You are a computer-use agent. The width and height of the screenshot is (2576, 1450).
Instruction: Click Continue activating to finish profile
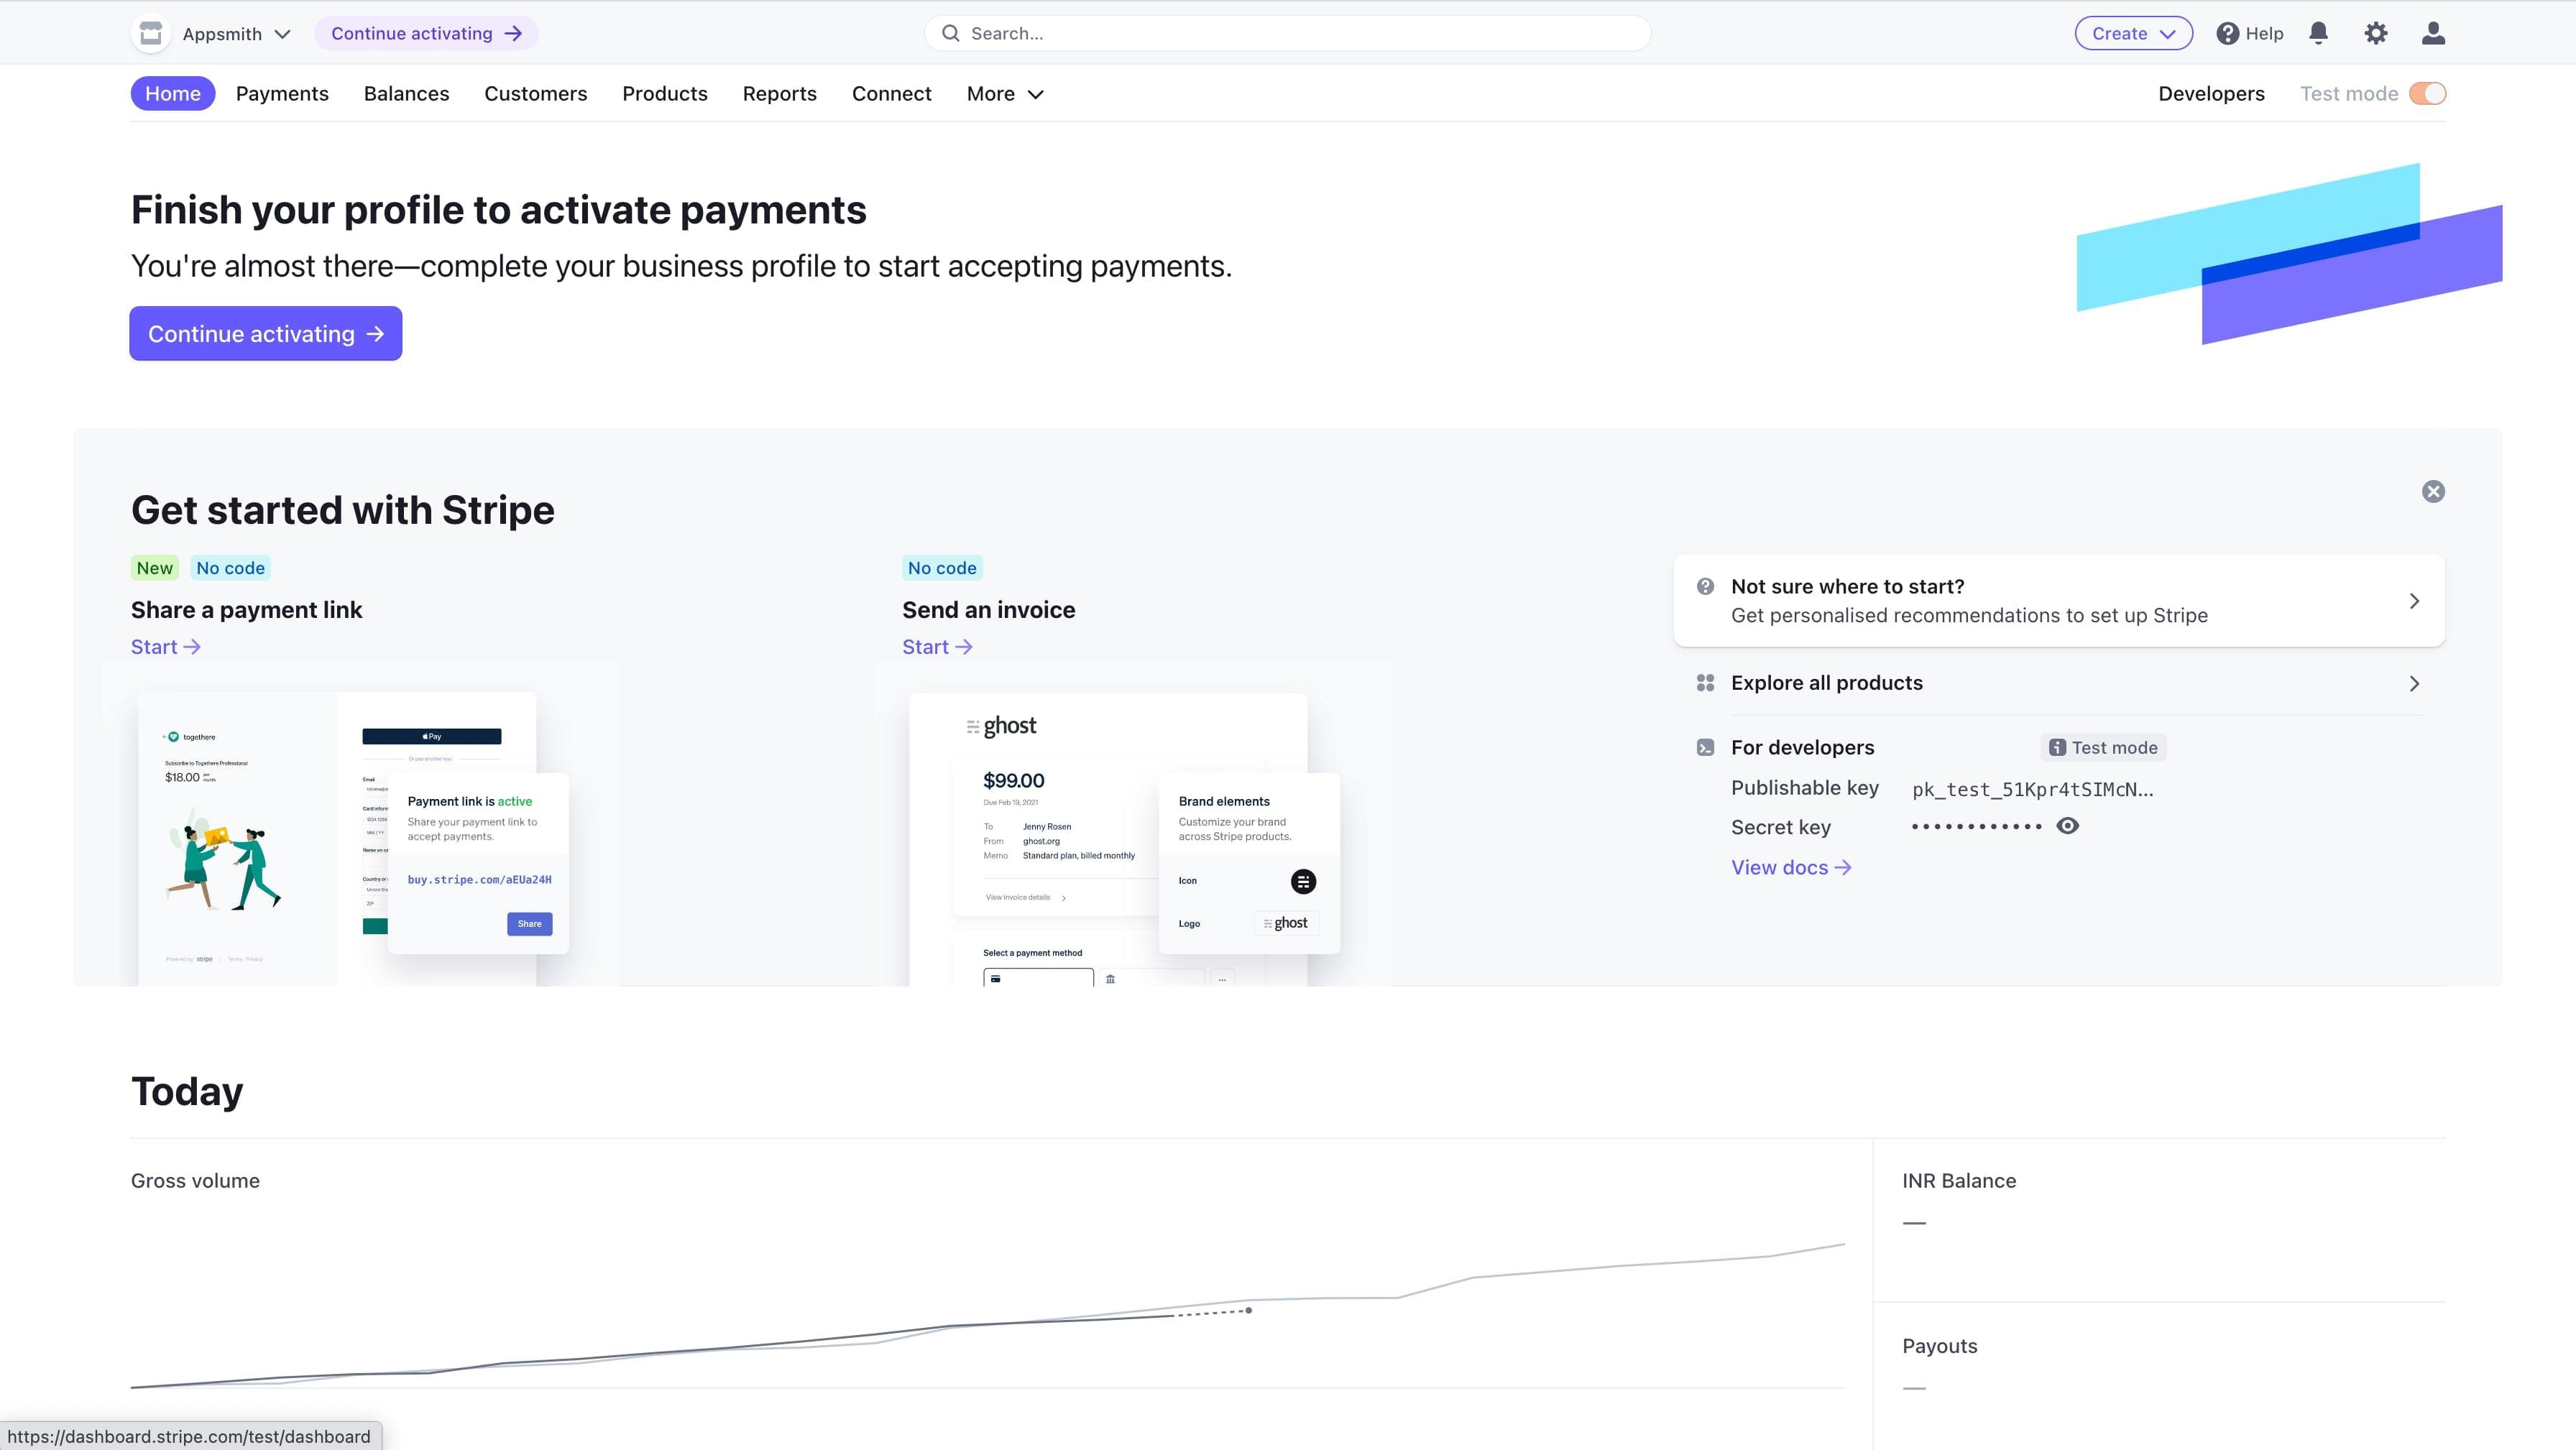click(x=265, y=333)
